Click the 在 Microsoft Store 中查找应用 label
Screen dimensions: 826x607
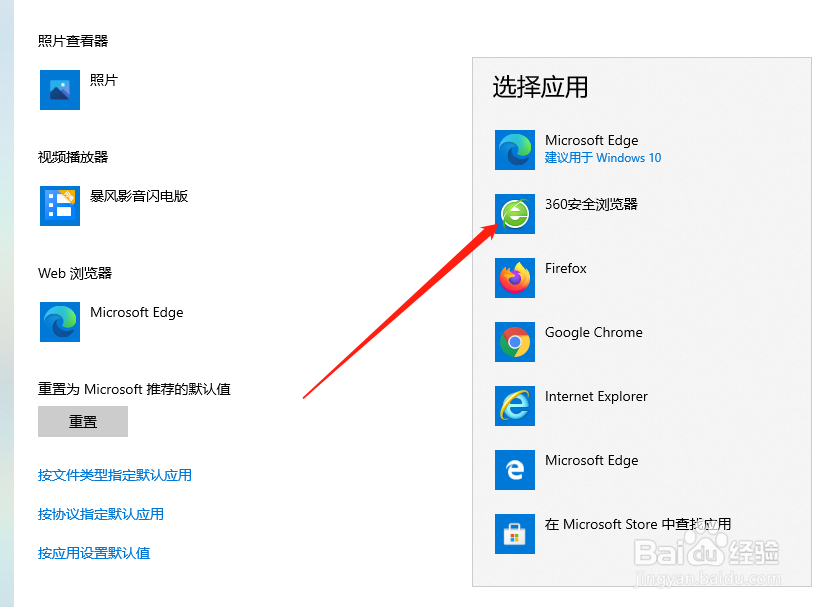[638, 524]
